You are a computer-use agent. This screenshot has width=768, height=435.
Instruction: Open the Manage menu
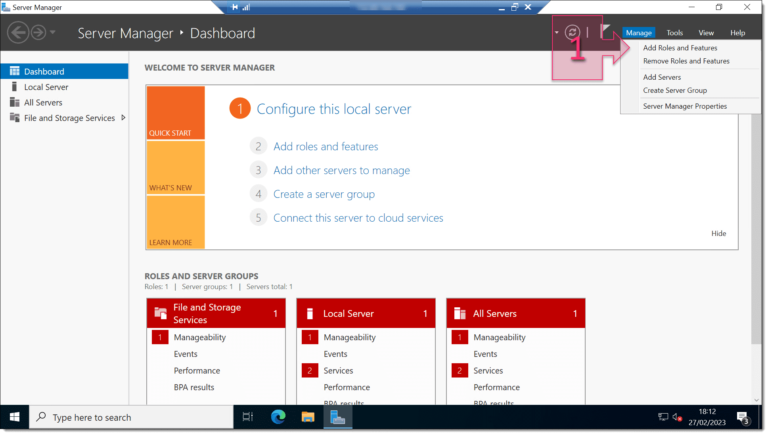tap(638, 33)
